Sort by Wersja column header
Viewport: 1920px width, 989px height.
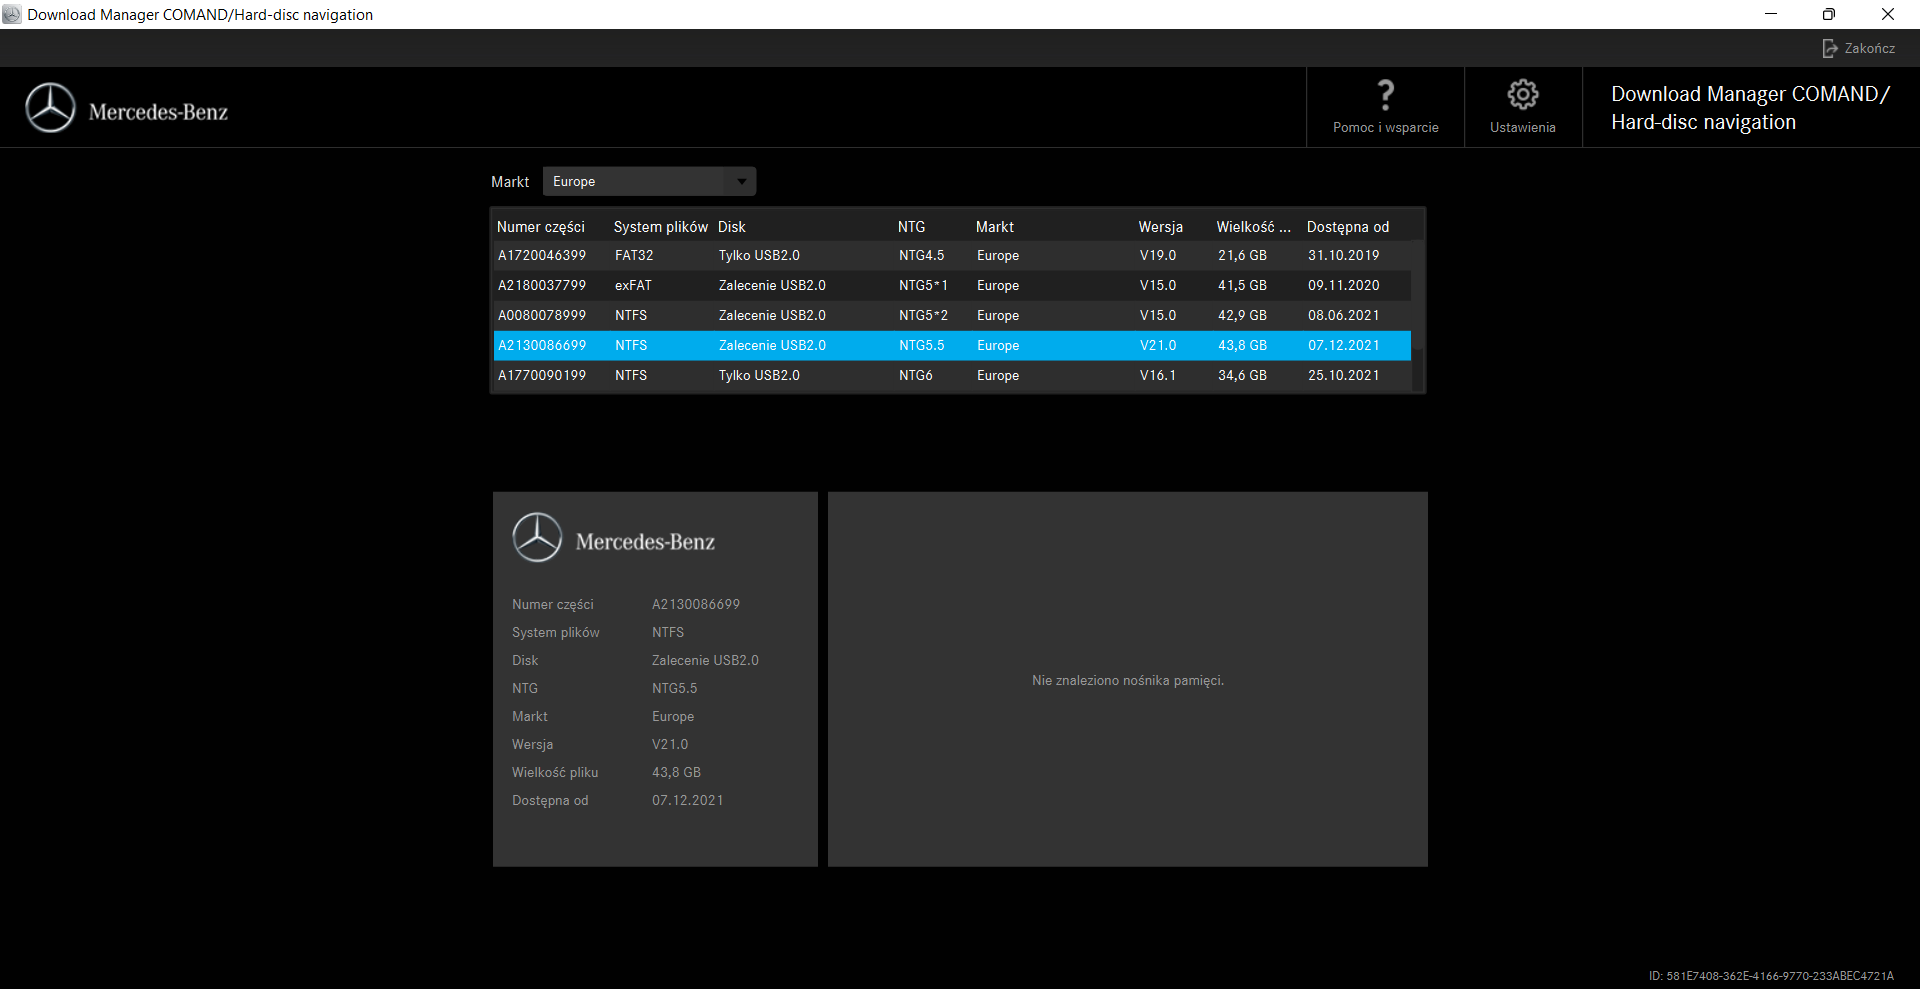[1161, 227]
